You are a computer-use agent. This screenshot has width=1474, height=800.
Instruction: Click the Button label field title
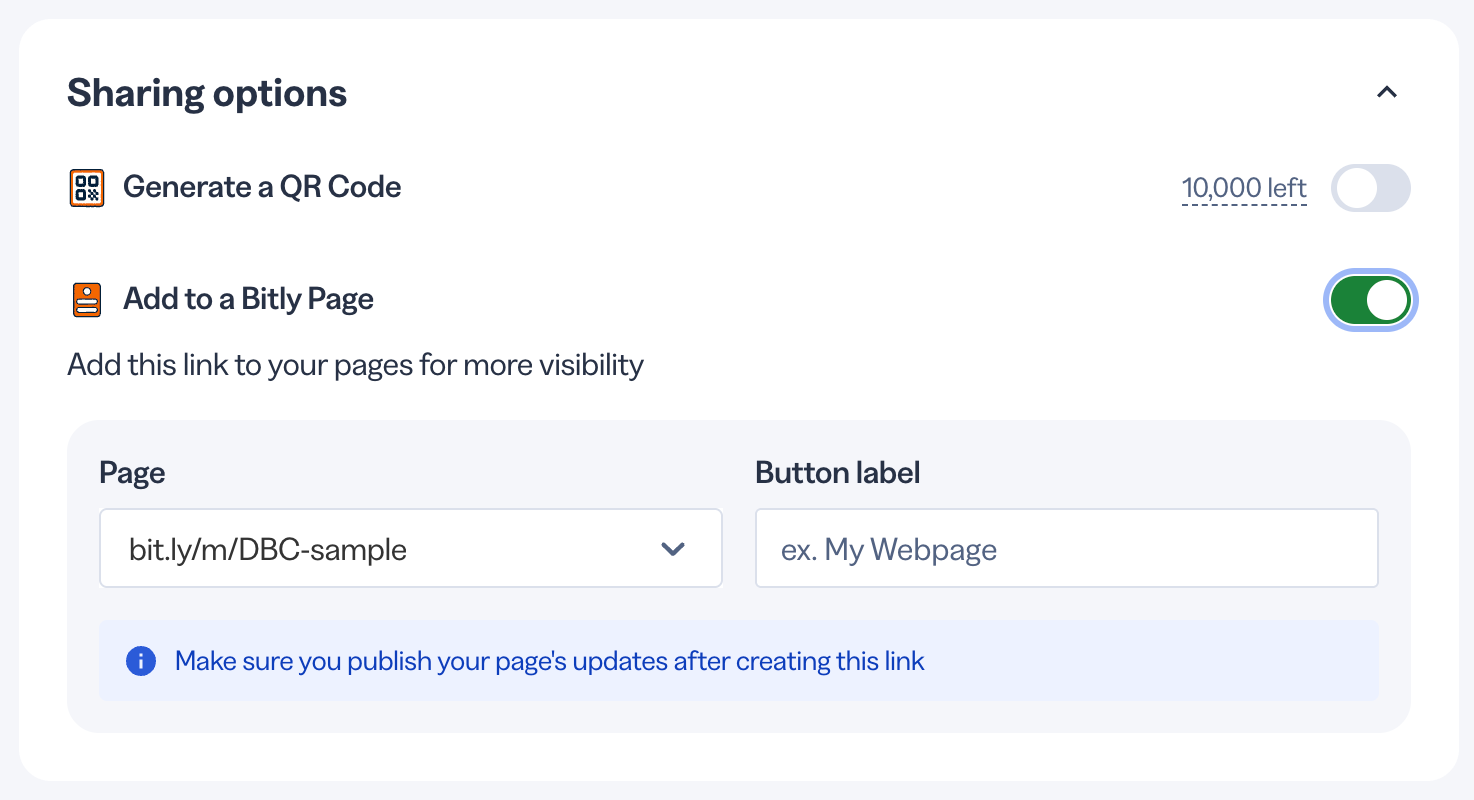(838, 472)
